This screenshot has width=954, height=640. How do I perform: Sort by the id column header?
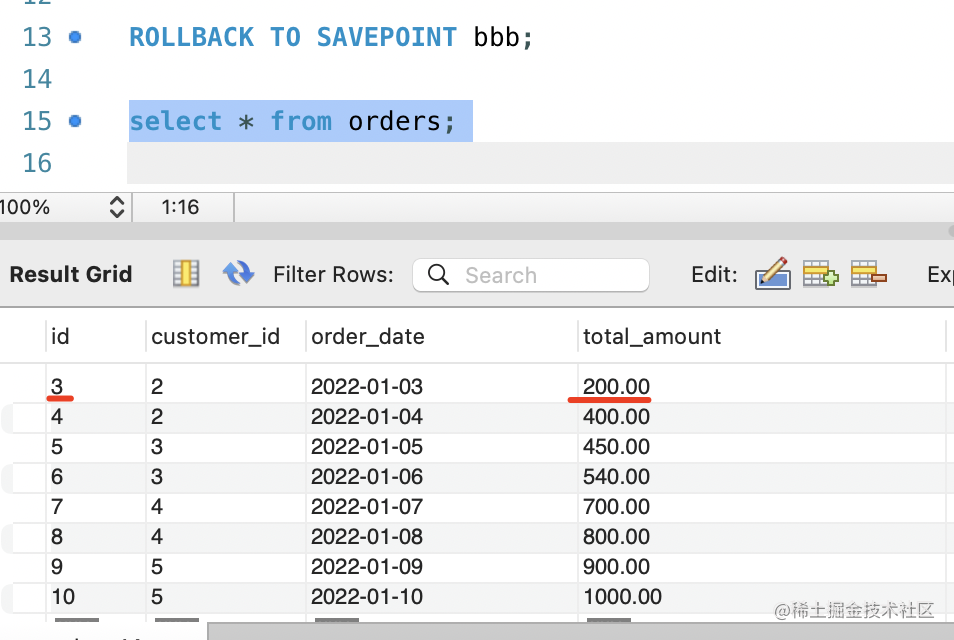tap(61, 337)
